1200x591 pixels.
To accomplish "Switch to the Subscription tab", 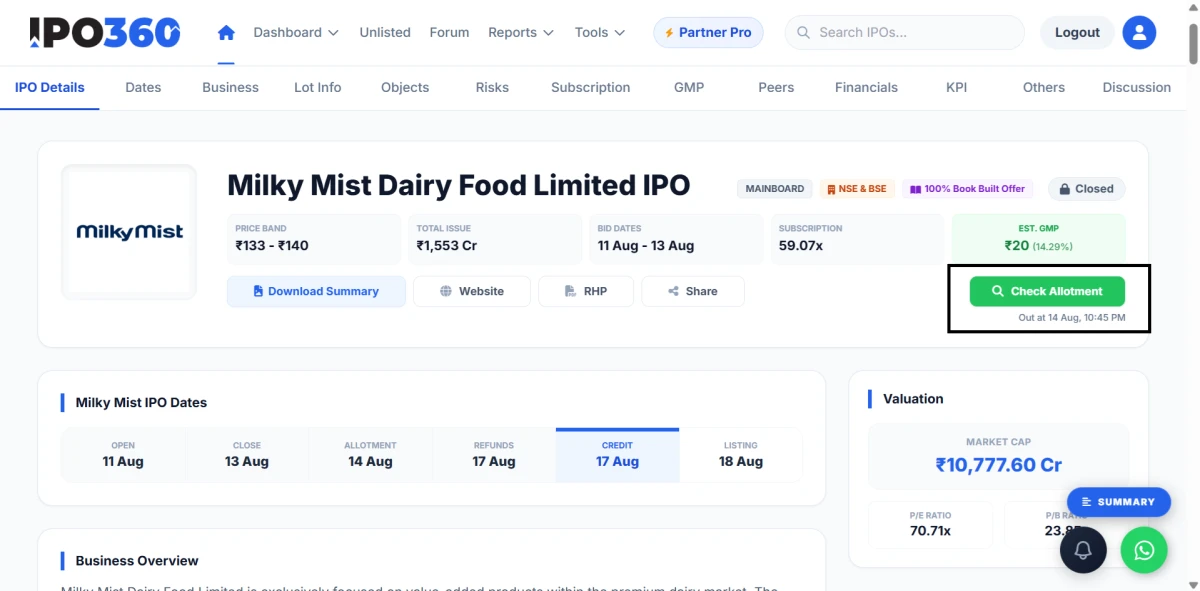I will 591,87.
